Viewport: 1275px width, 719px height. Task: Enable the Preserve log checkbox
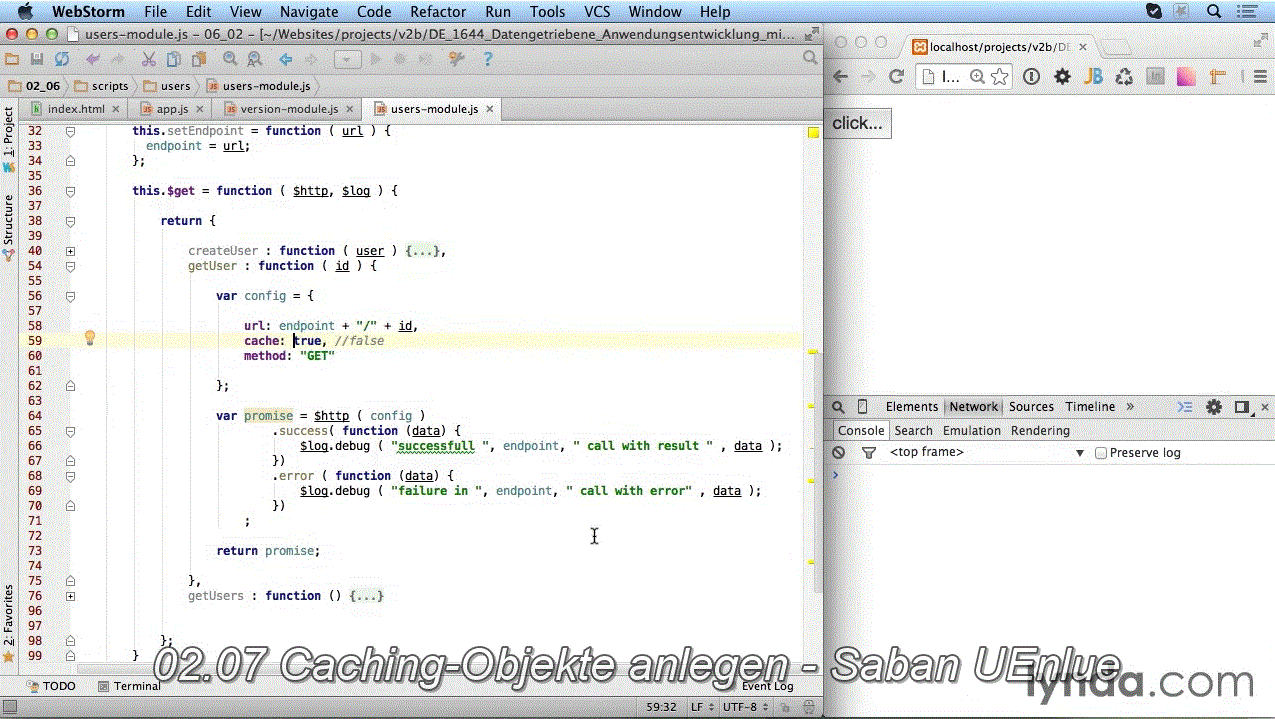point(1101,453)
